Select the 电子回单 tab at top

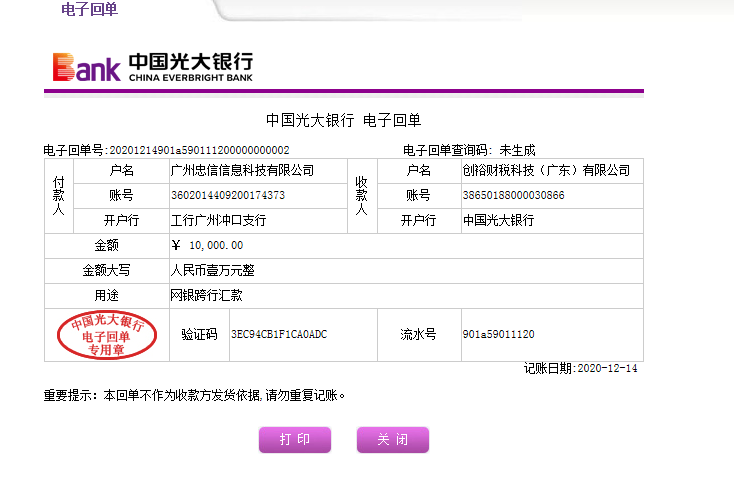coord(89,9)
